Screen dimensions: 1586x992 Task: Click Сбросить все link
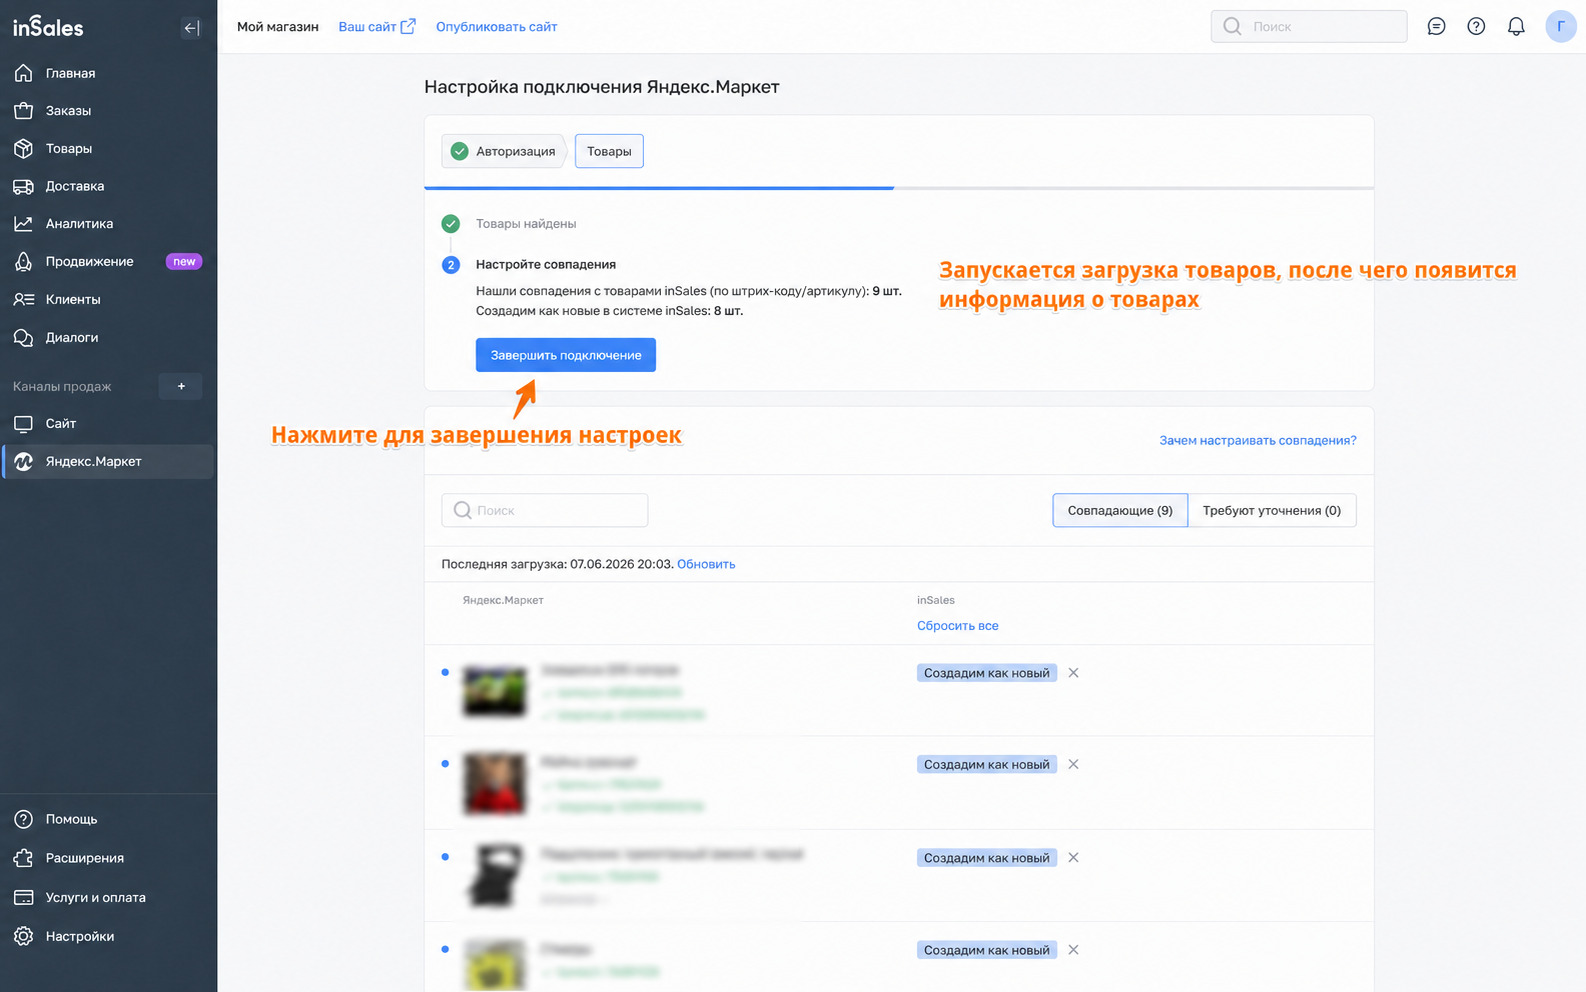click(x=958, y=626)
